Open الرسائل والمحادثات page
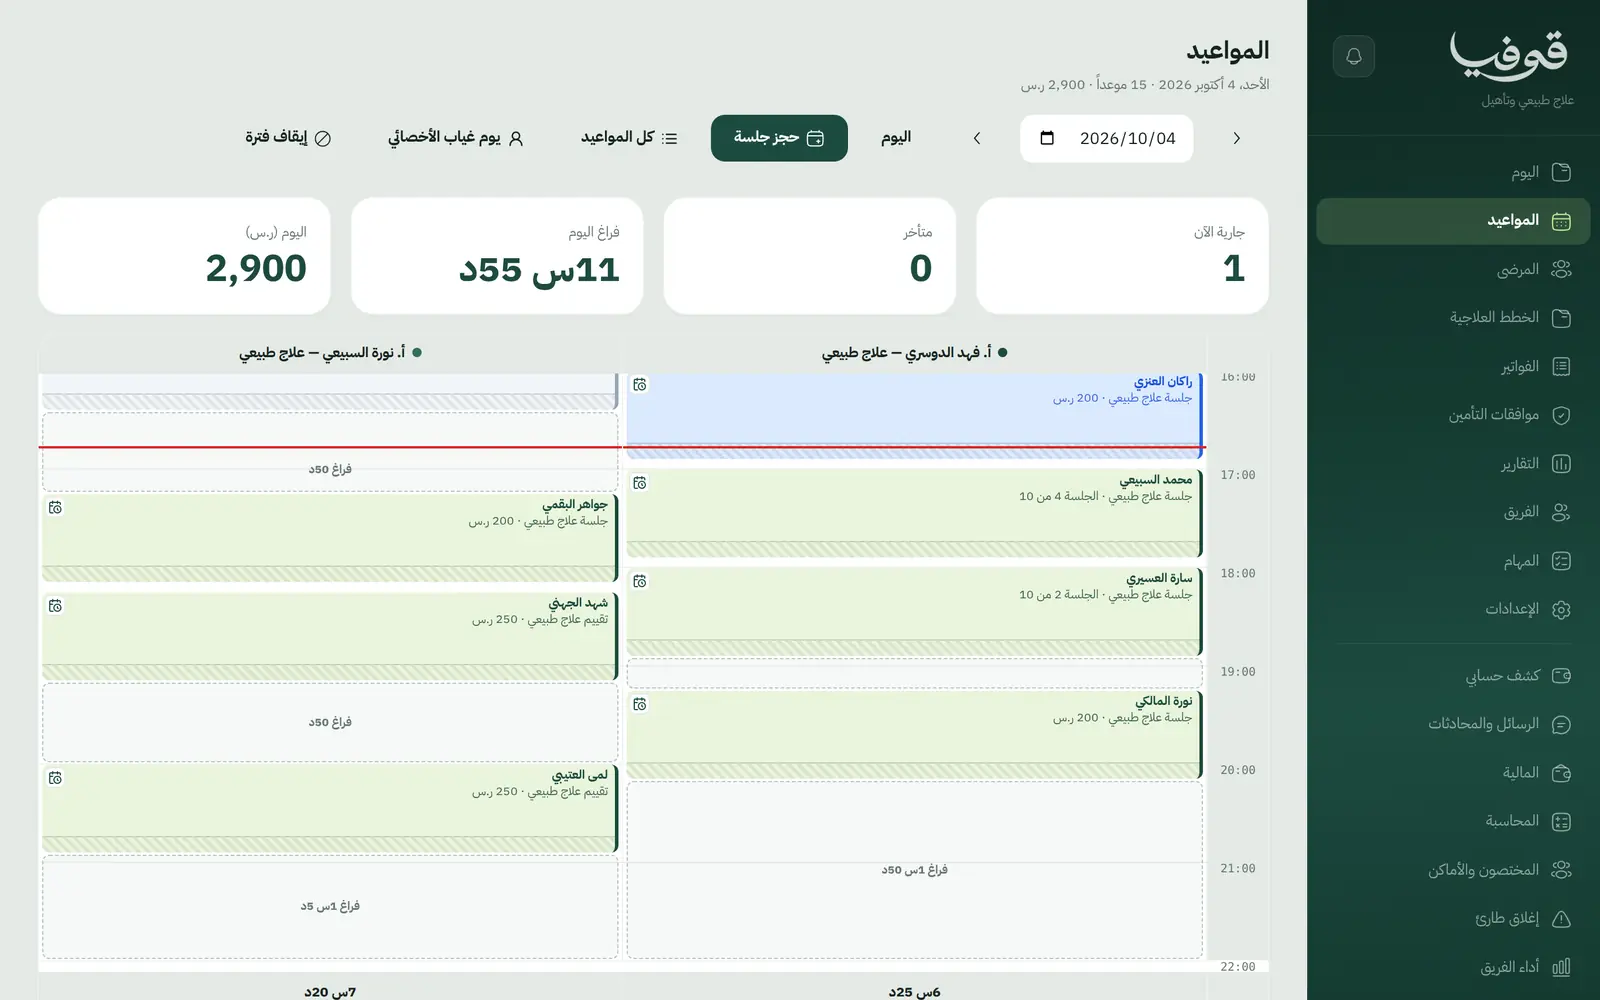1600x1000 pixels. pos(1453,724)
